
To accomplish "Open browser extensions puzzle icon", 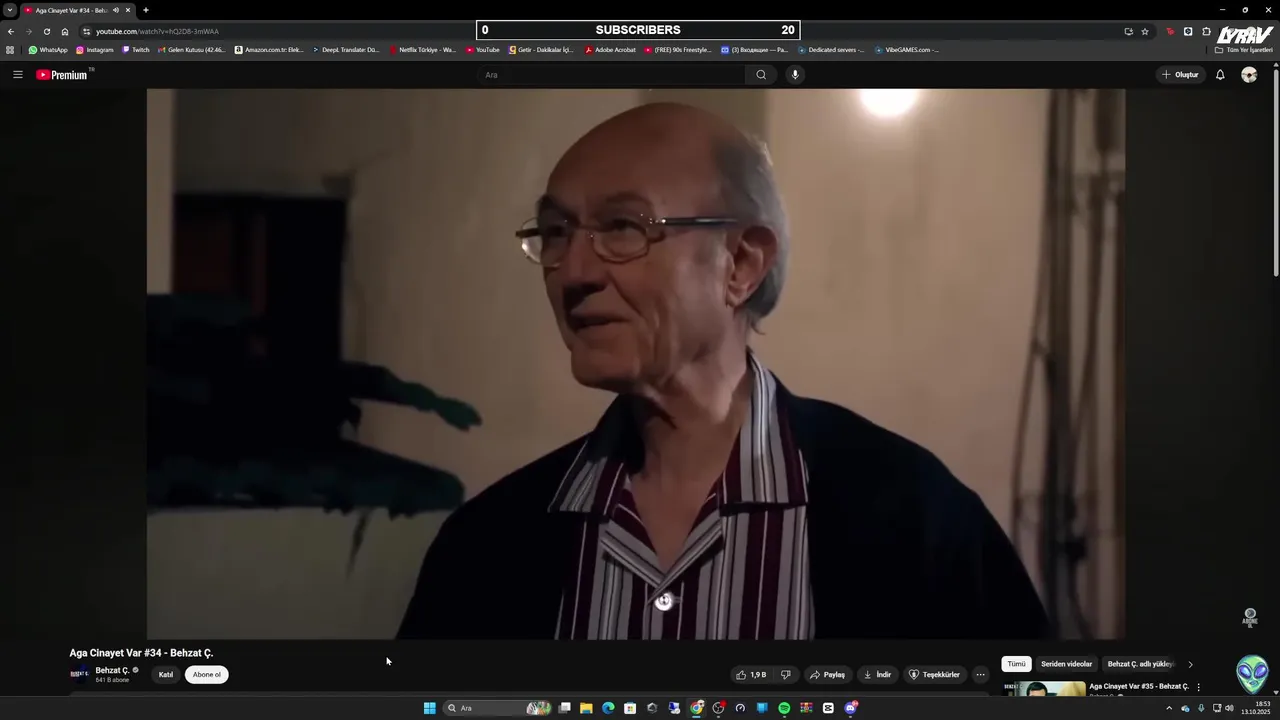I will coord(1206,31).
